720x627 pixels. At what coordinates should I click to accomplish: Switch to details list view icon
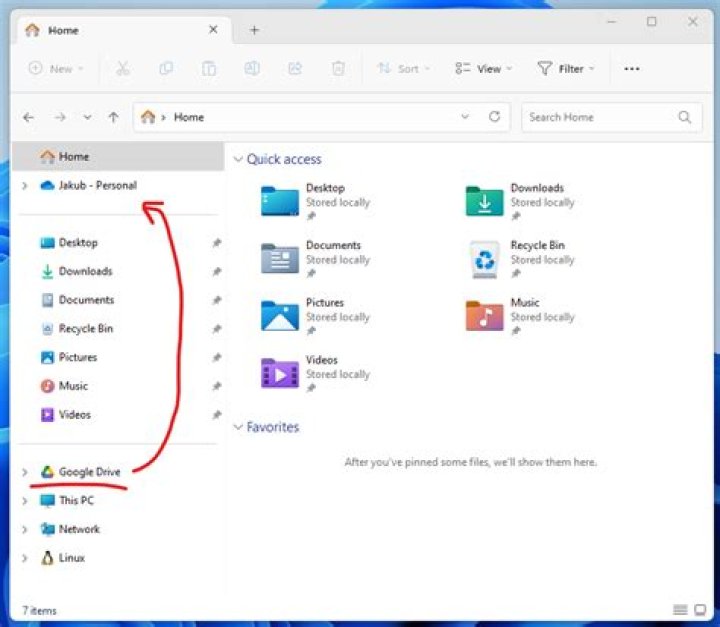[680, 610]
